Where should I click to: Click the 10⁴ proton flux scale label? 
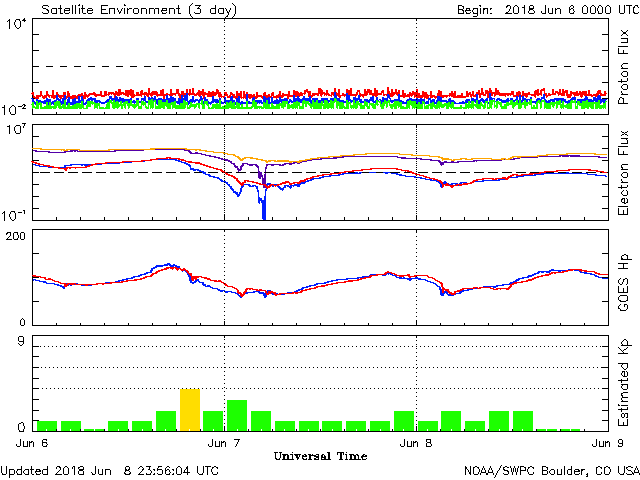[x=16, y=24]
